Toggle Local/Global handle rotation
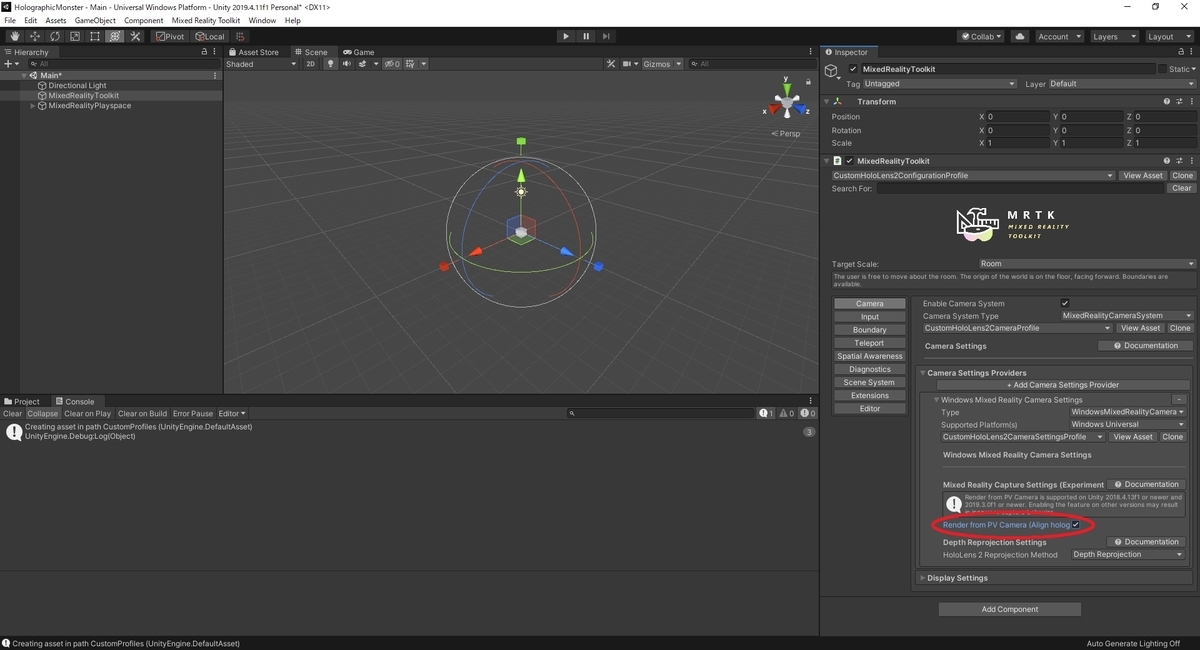The image size is (1200, 650). tap(209, 36)
